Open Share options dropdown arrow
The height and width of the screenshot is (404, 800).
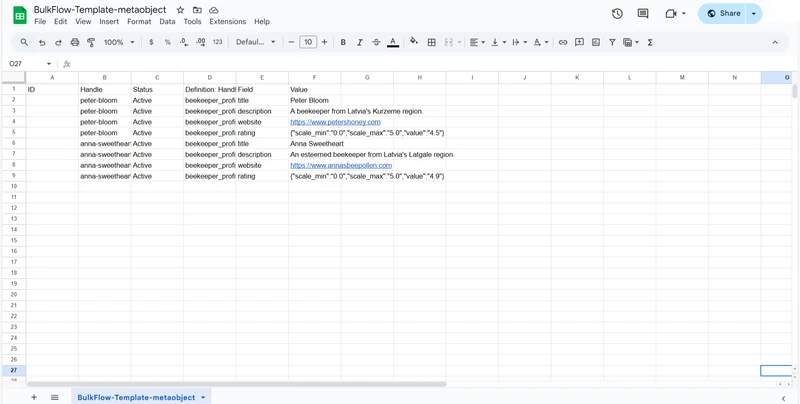coord(754,14)
